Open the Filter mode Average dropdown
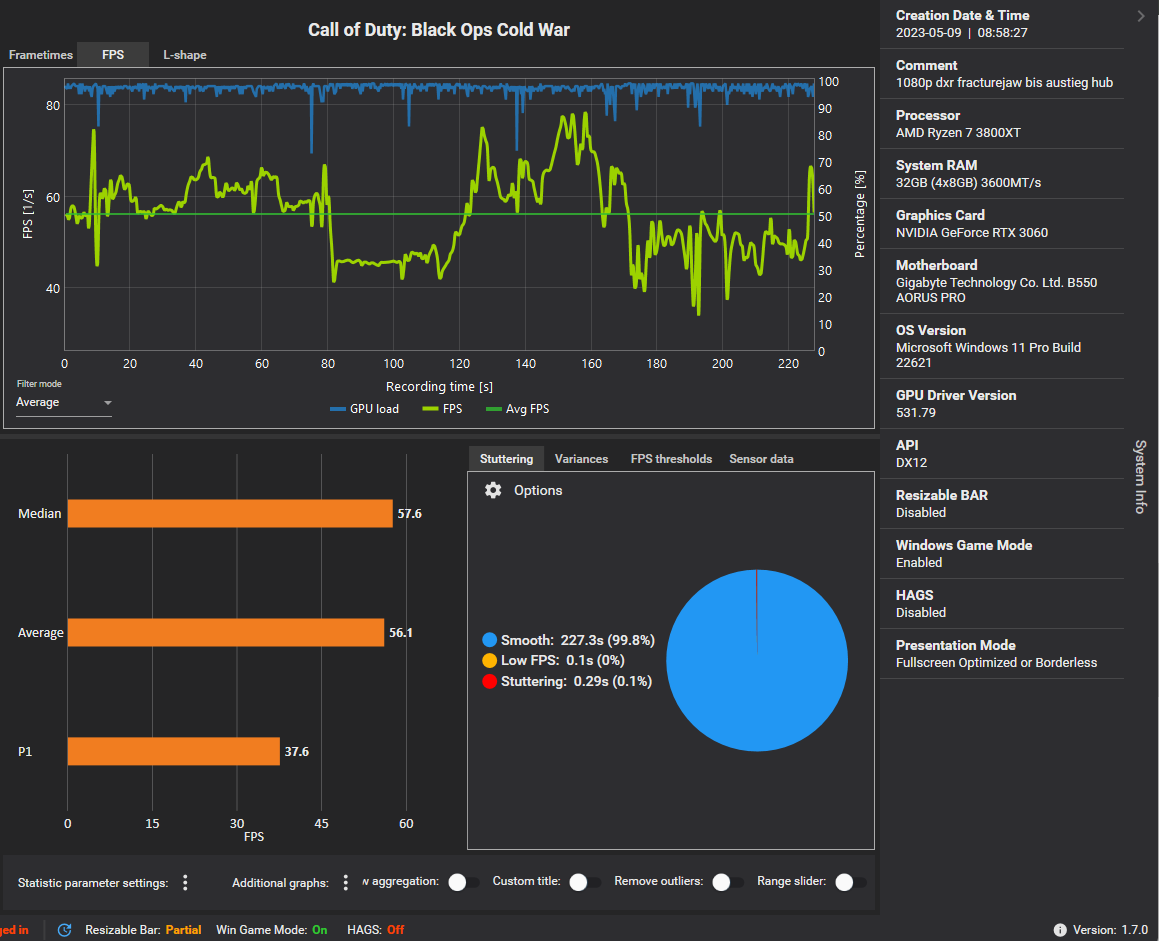 (x=64, y=403)
